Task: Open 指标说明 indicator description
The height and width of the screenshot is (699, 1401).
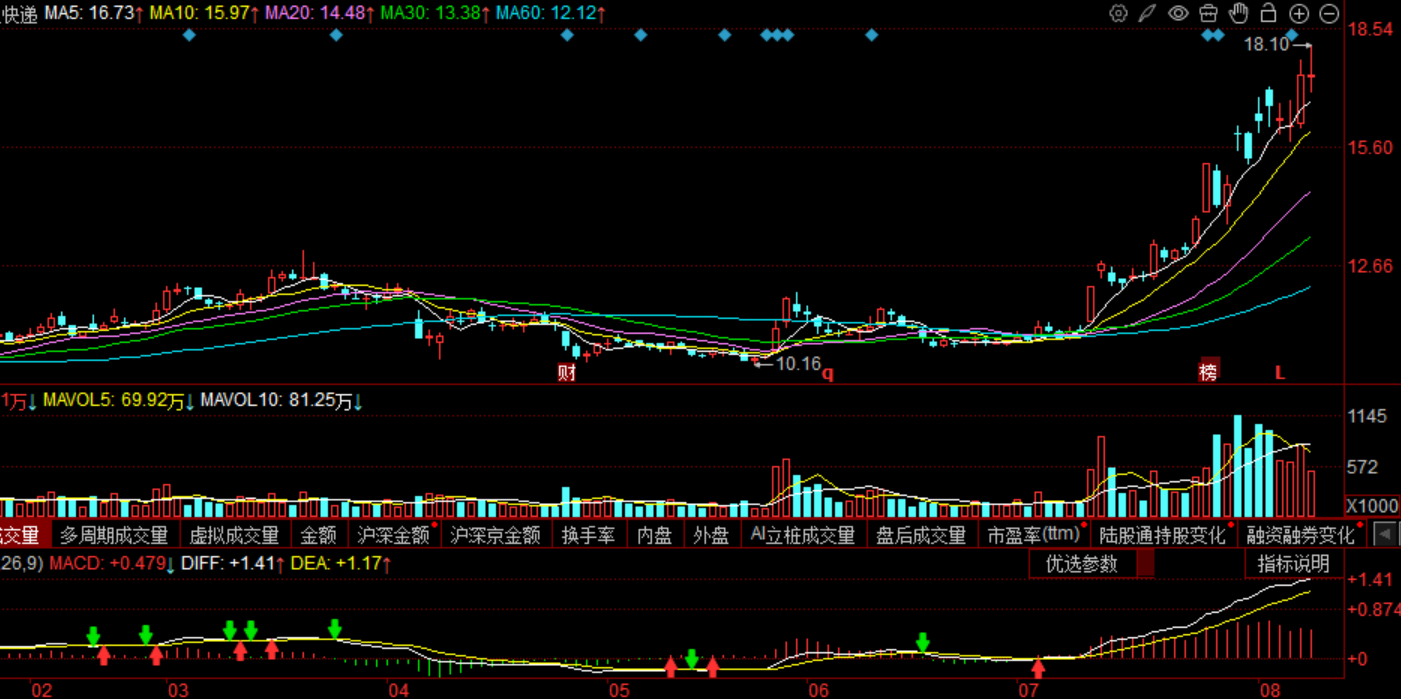Action: tap(1293, 564)
